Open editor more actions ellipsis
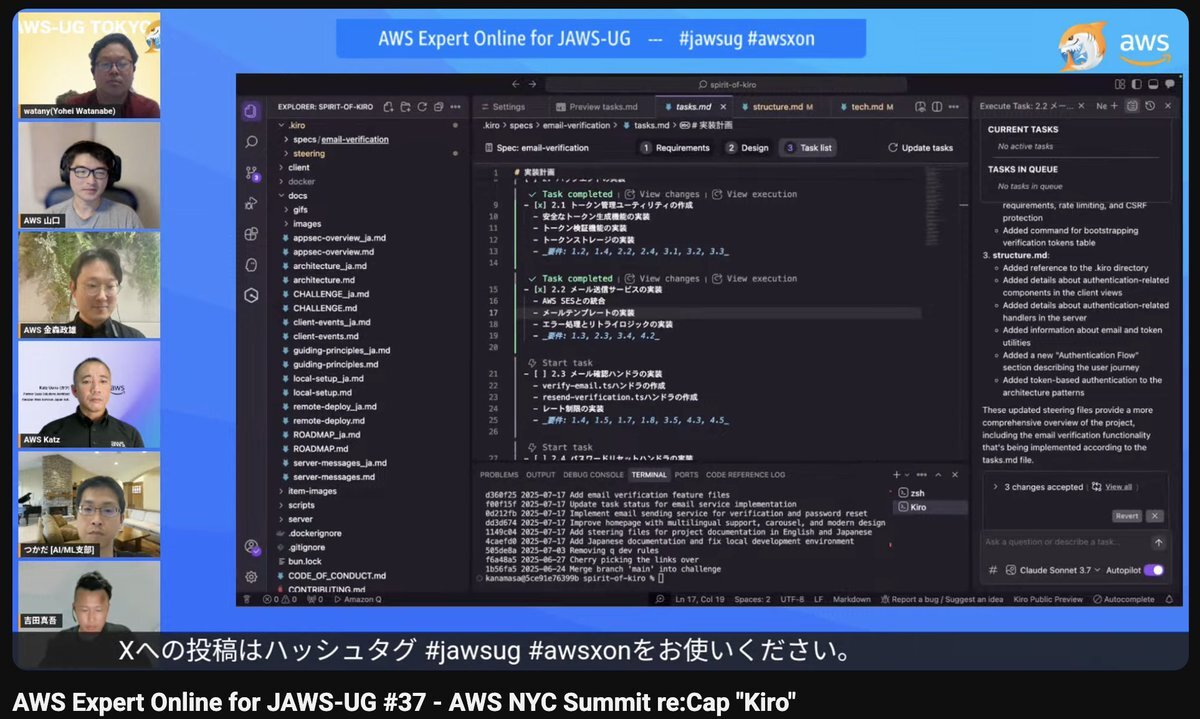This screenshot has width=1200, height=719. [954, 106]
